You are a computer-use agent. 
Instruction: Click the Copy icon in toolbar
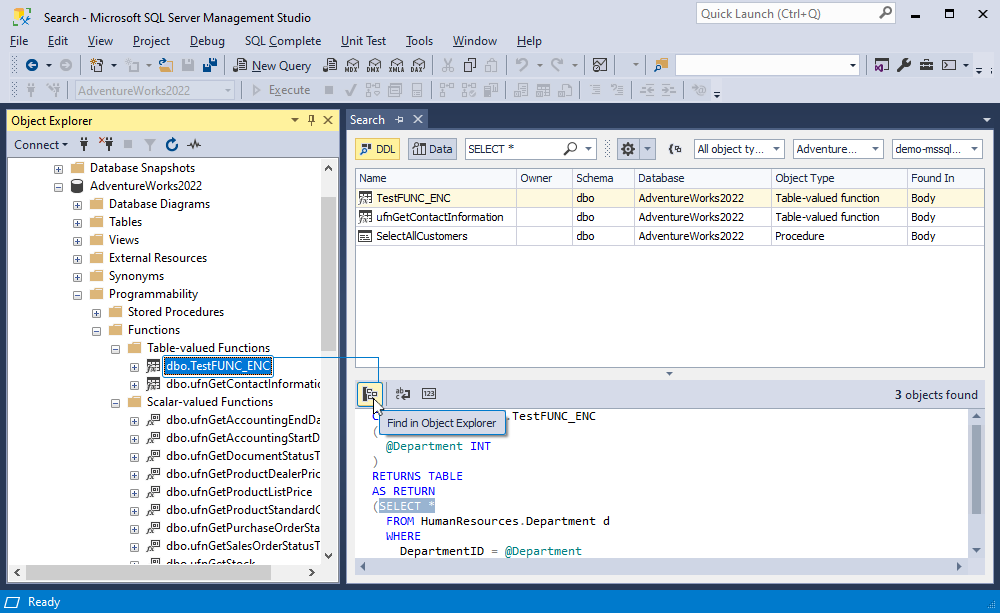coord(470,65)
